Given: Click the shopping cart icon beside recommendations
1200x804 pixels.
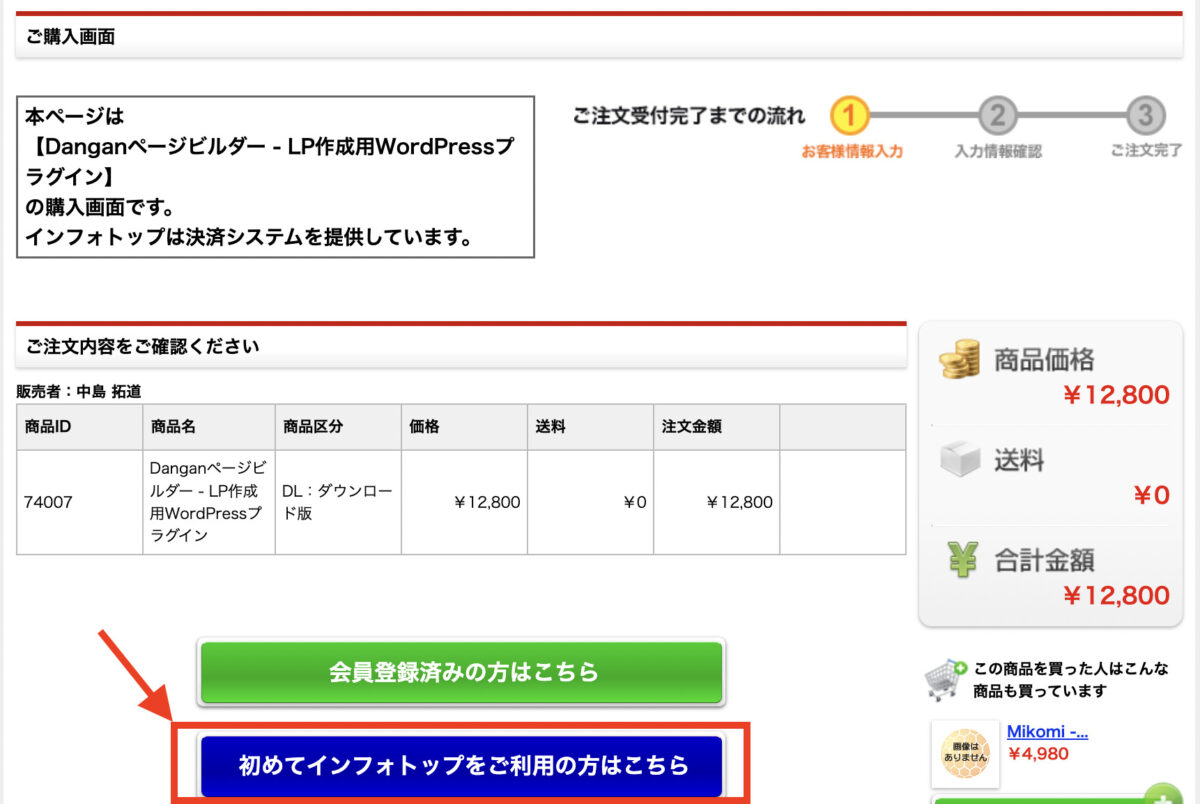Looking at the screenshot, I should pyautogui.click(x=945, y=680).
